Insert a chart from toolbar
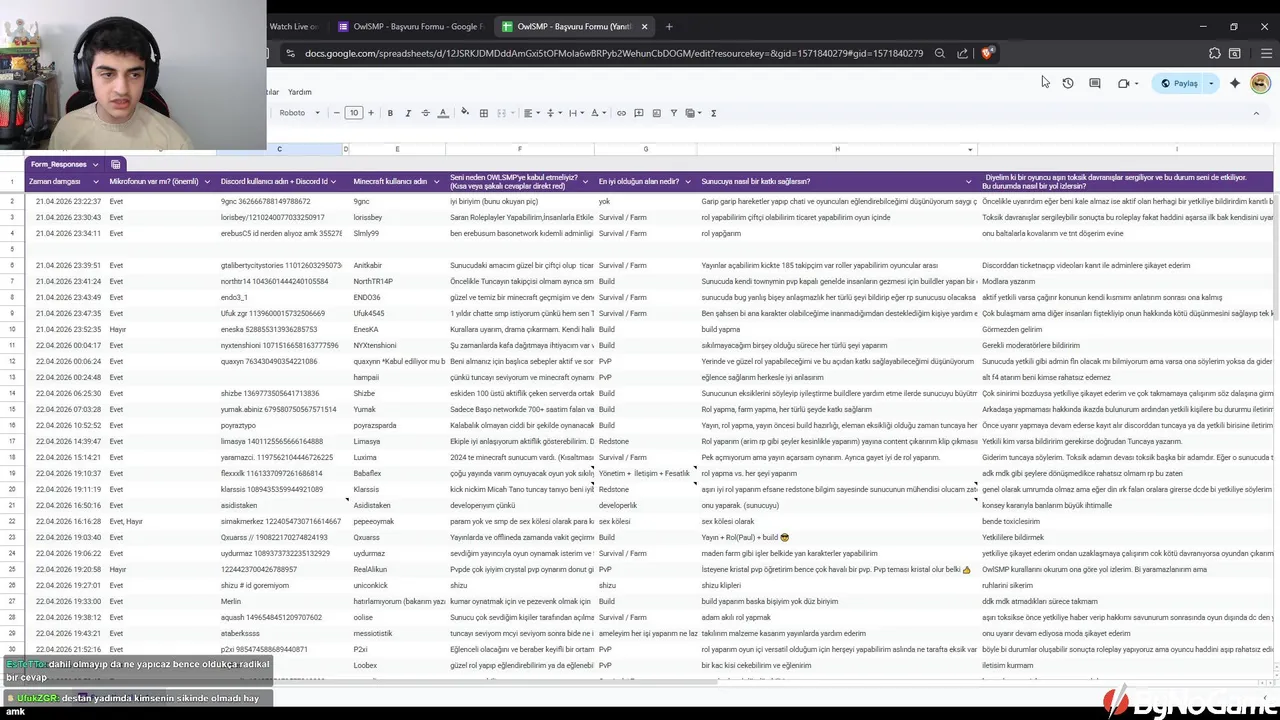The width and height of the screenshot is (1280, 720). [x=656, y=113]
